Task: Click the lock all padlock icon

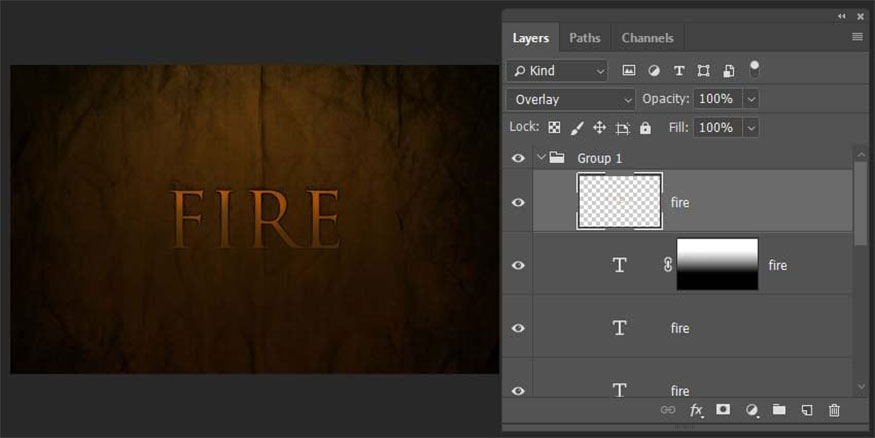Action: coord(645,128)
